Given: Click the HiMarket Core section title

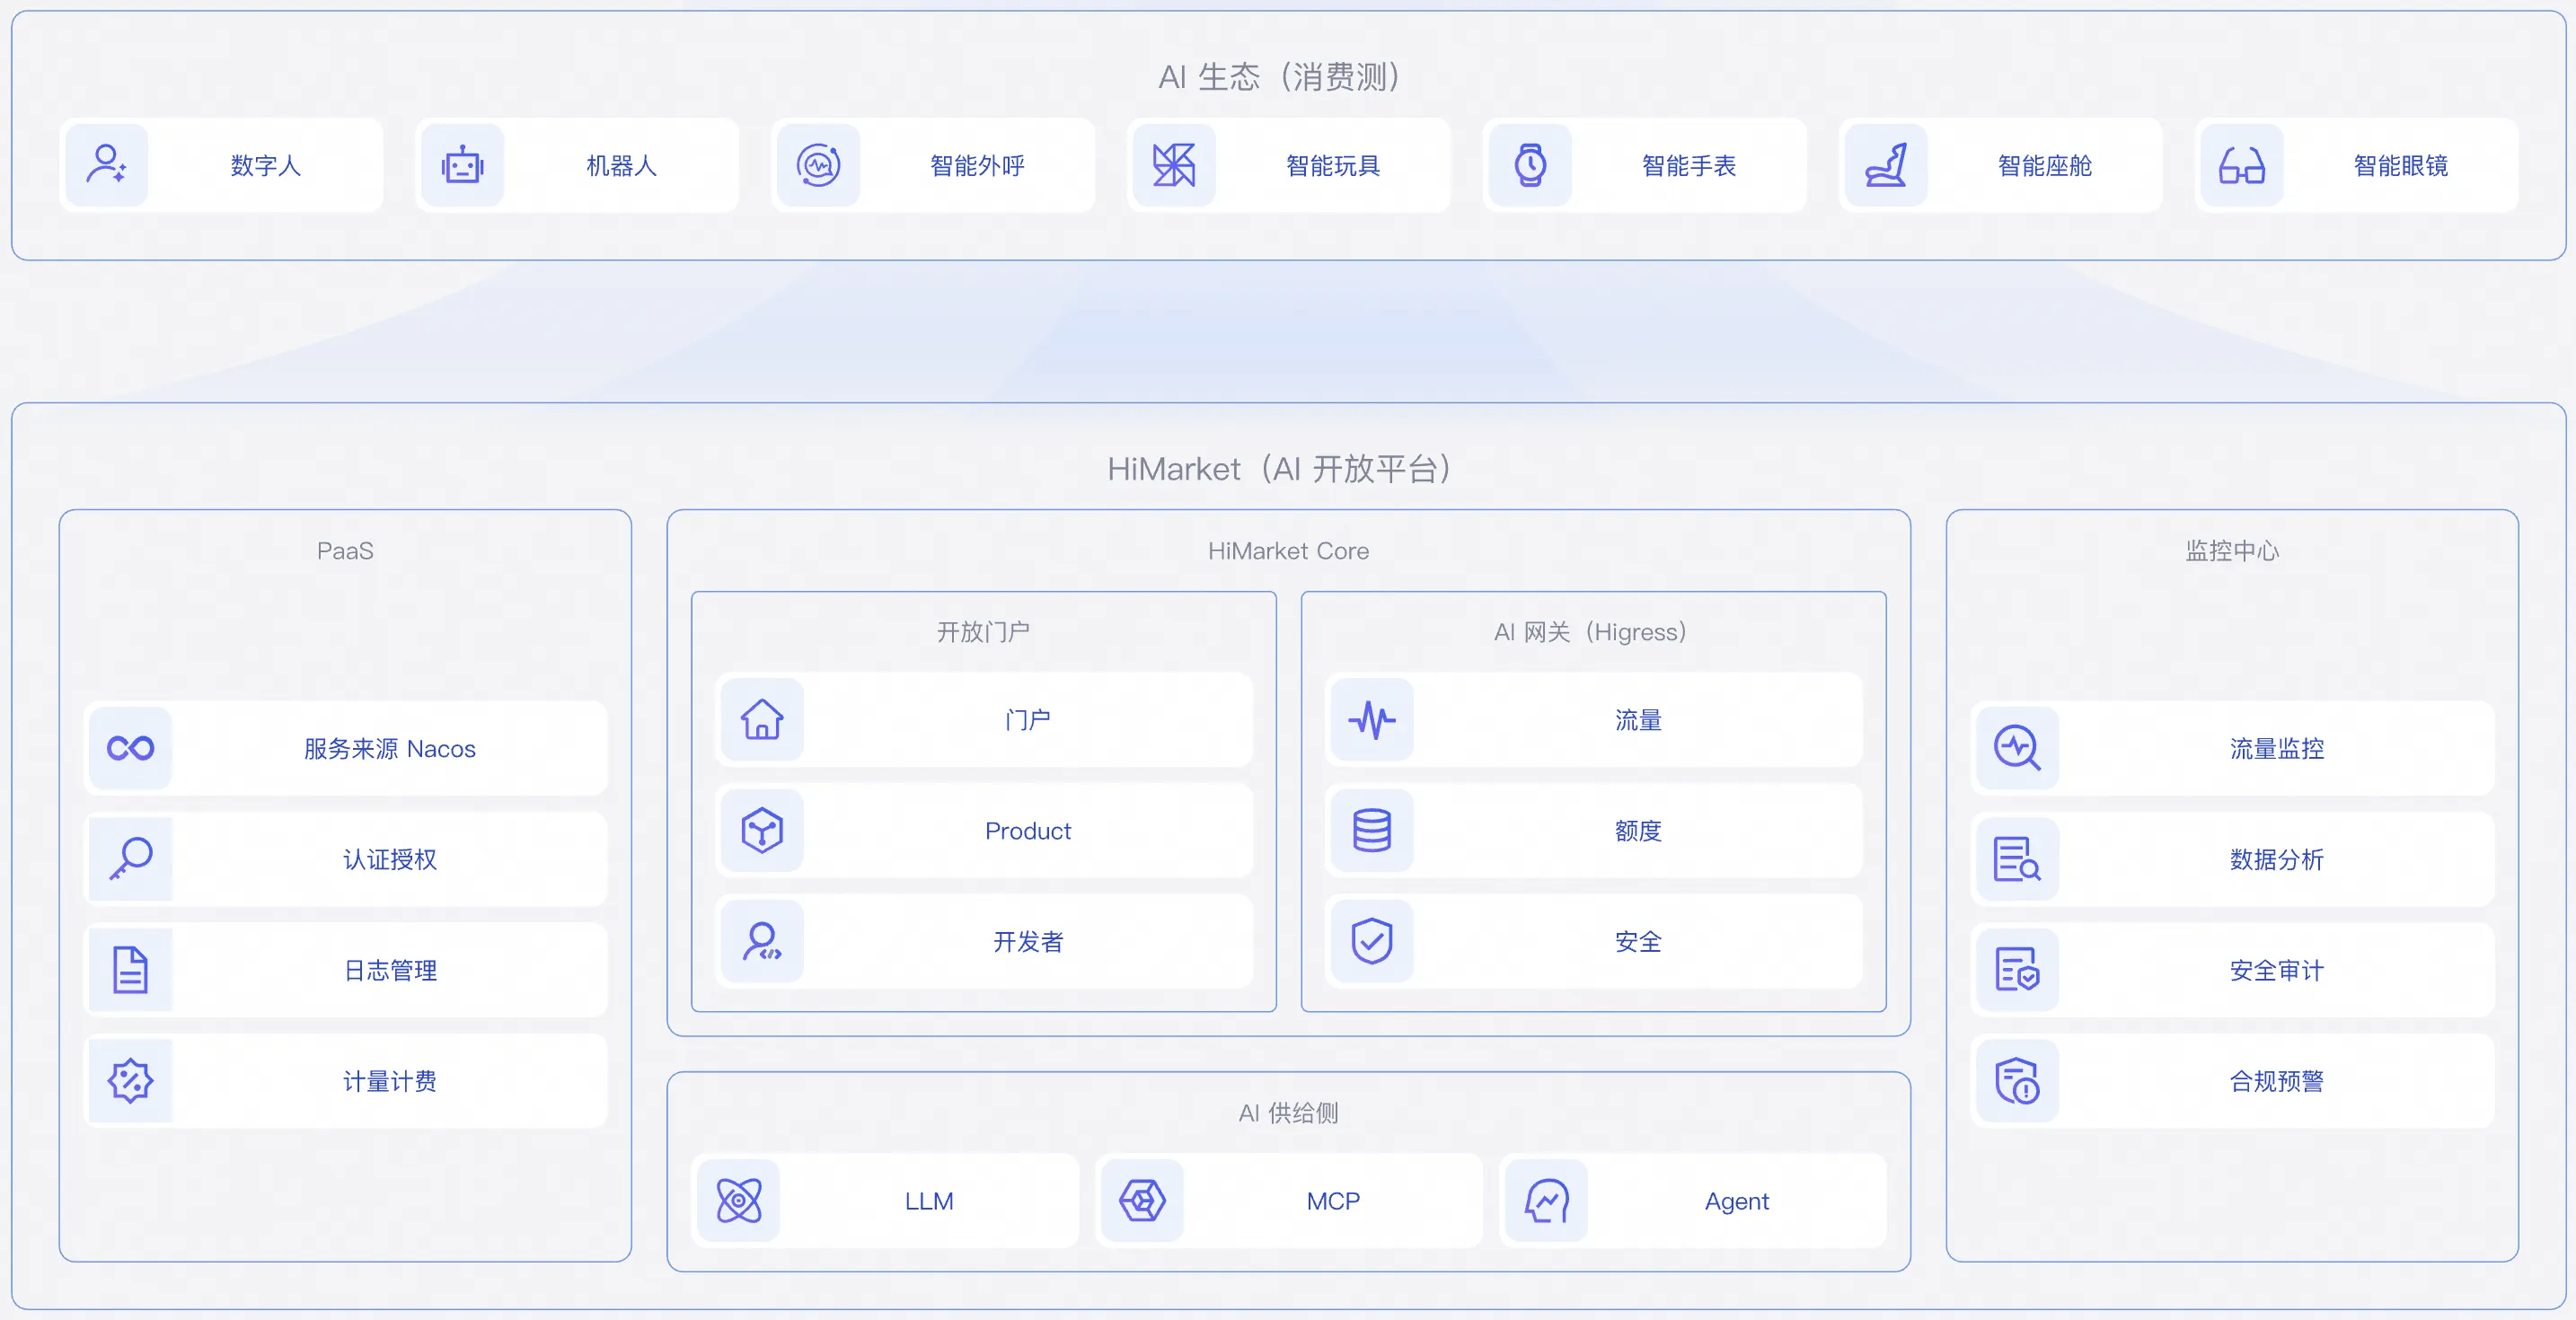Looking at the screenshot, I should click(x=1288, y=551).
